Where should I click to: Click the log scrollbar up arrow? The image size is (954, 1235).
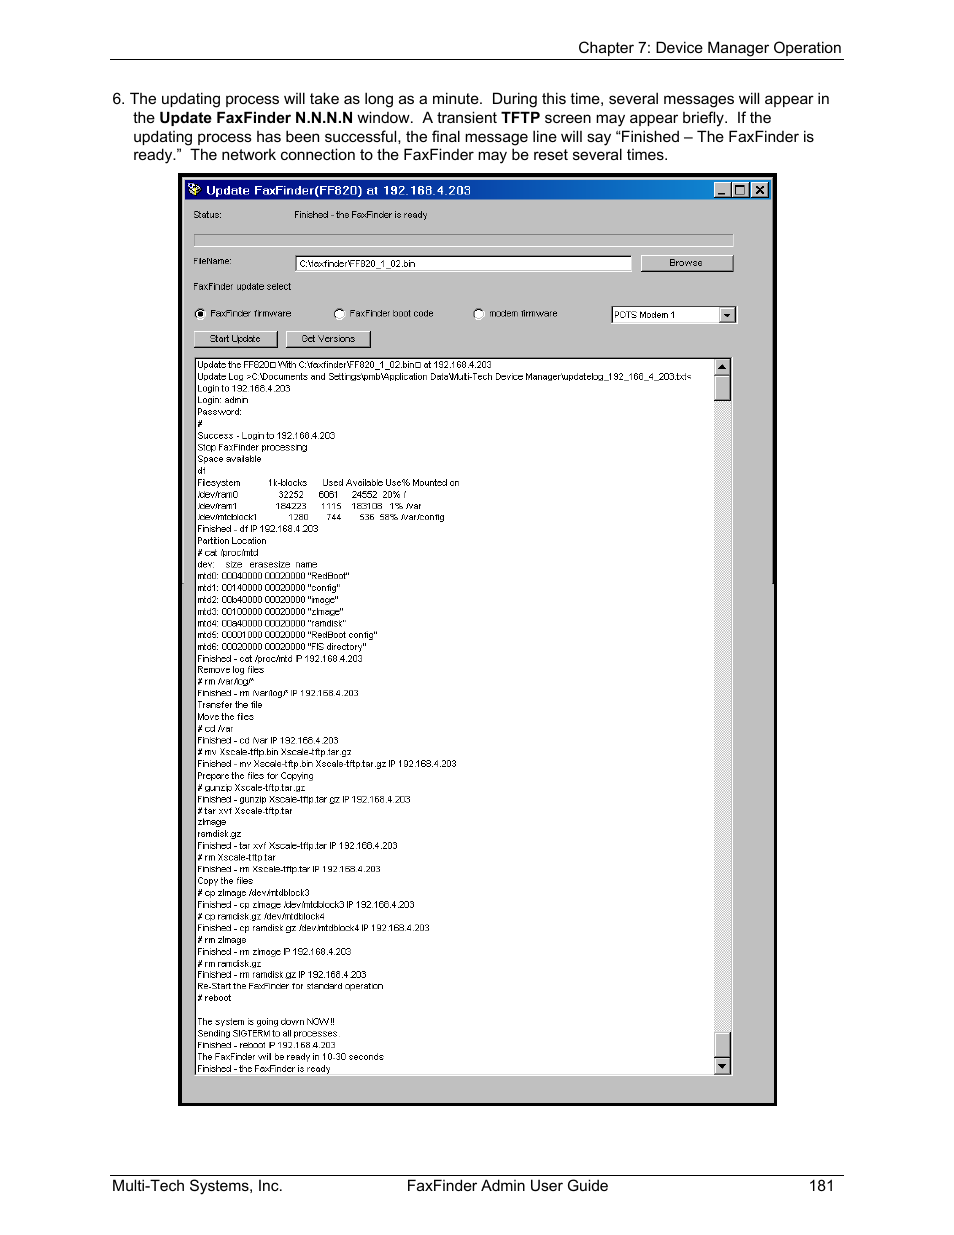click(x=723, y=367)
